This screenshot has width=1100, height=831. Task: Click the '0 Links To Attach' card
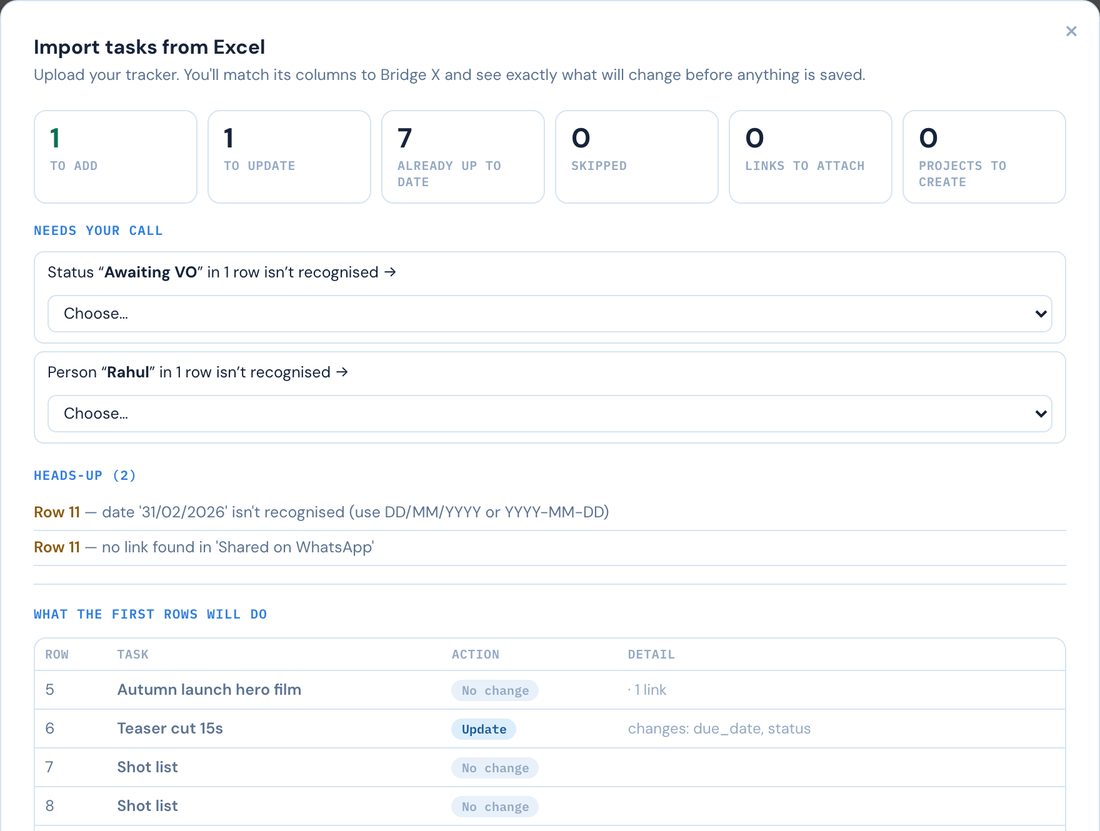coord(810,157)
